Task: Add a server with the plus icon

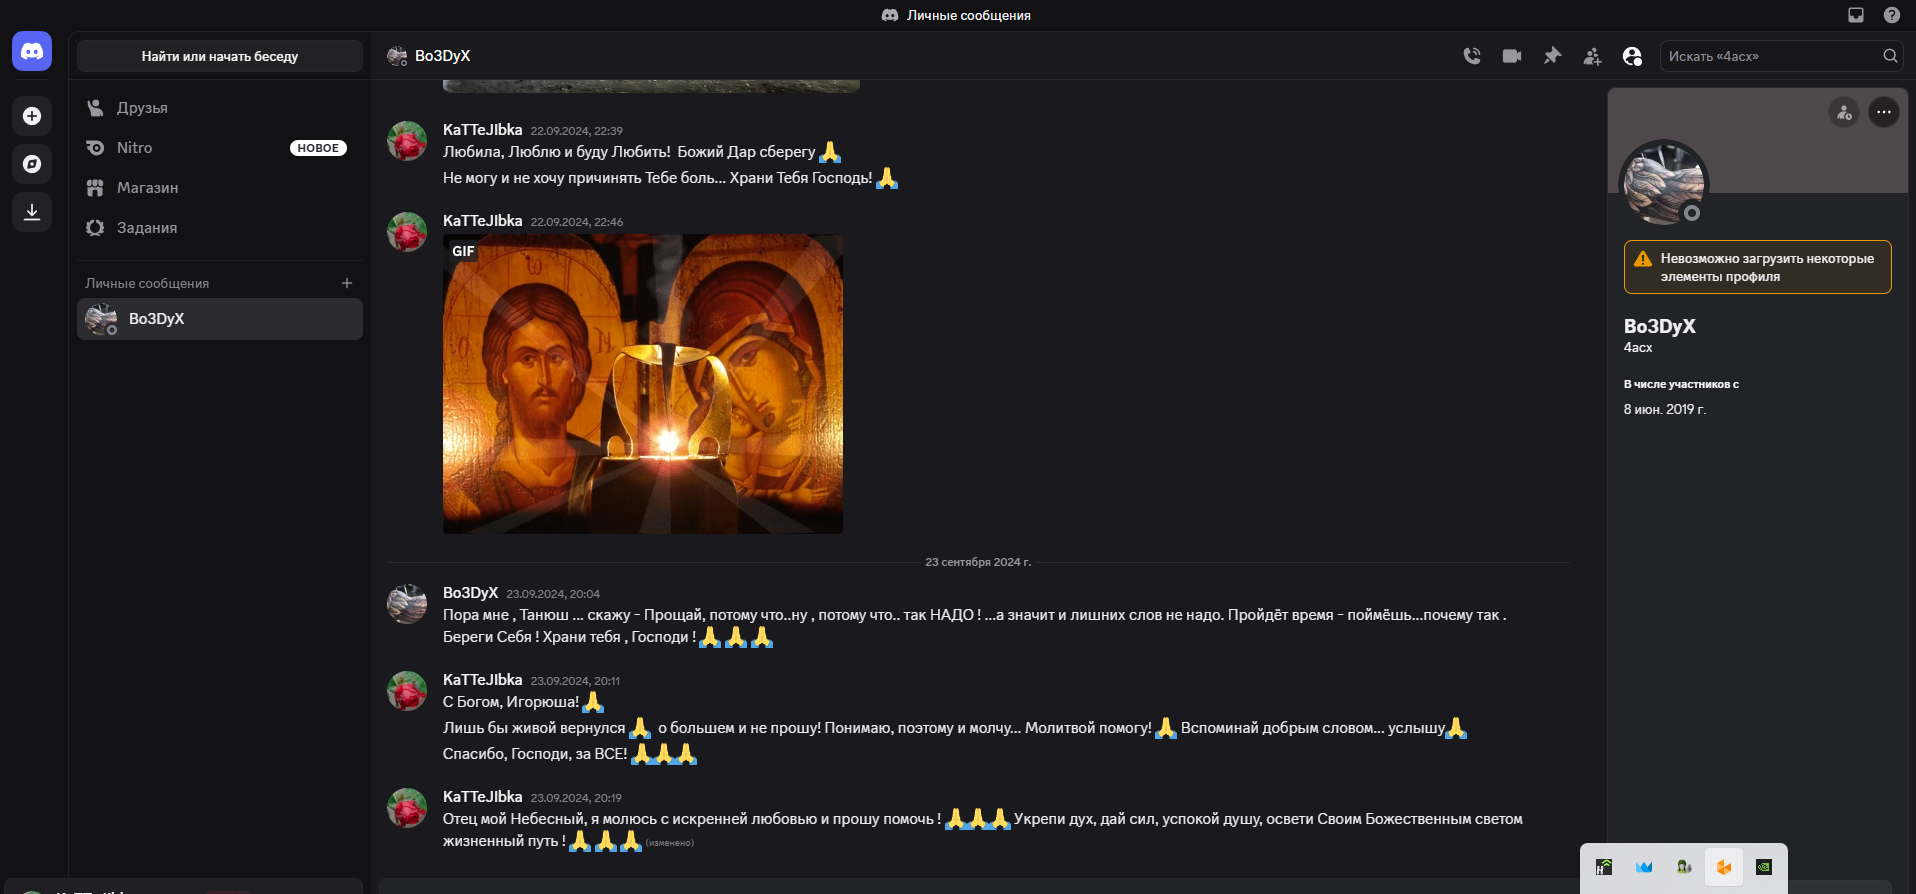Action: 32,116
